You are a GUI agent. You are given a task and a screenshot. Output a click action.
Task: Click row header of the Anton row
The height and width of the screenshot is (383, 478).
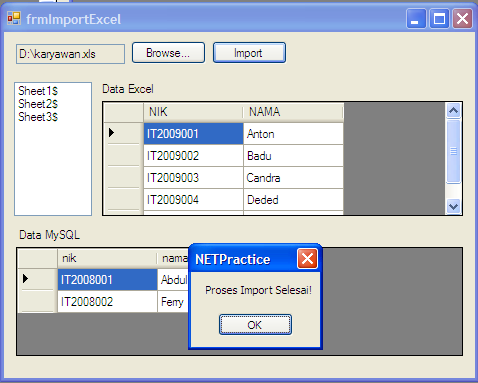123,133
